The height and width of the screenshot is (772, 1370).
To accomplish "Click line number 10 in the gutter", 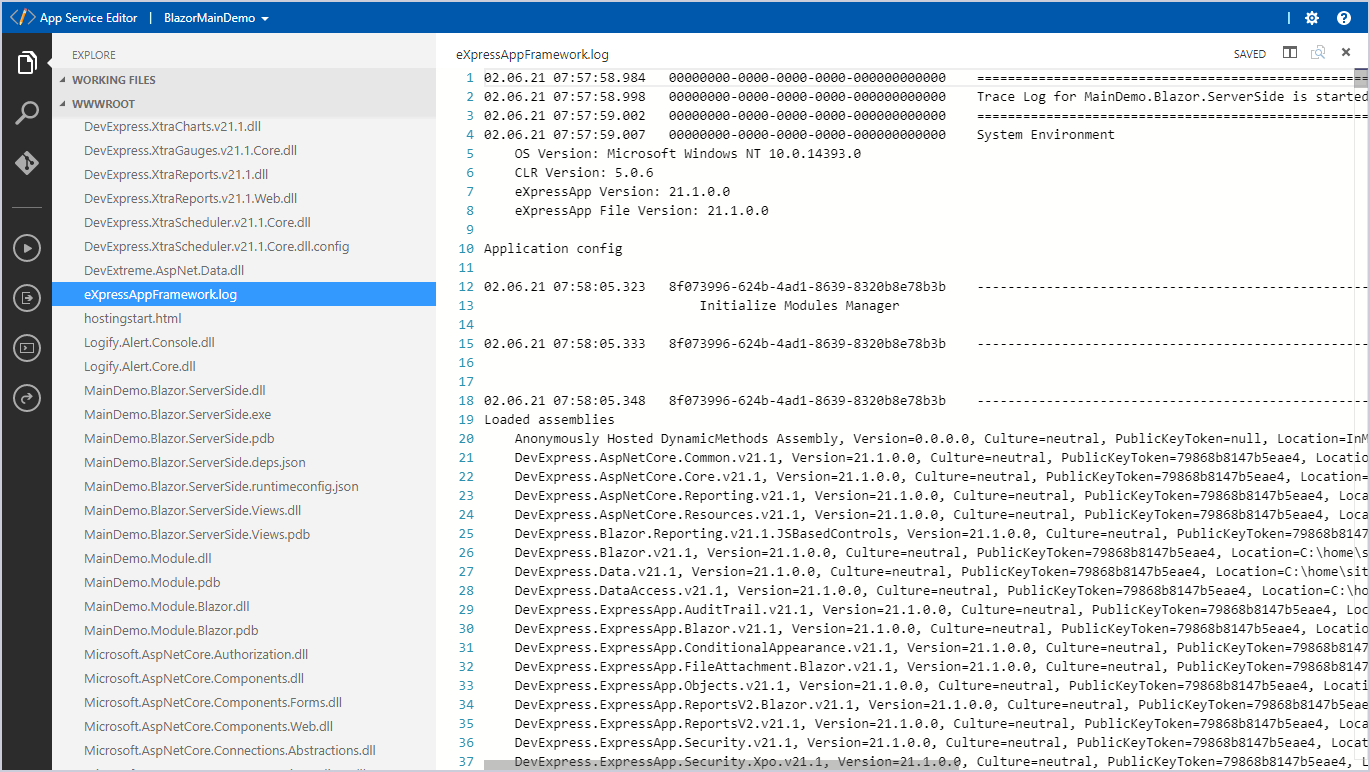I will (x=466, y=249).
